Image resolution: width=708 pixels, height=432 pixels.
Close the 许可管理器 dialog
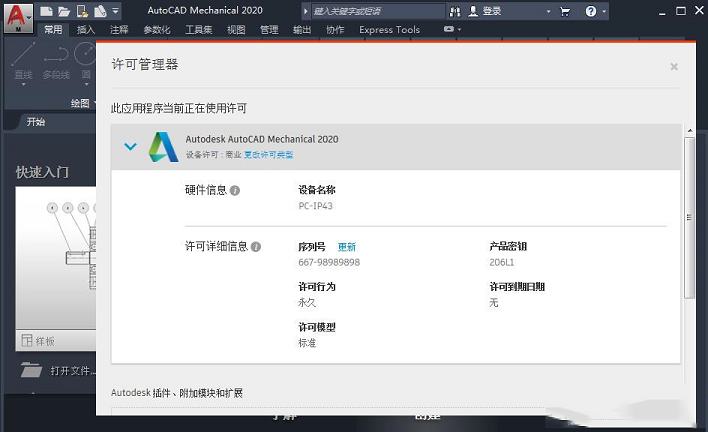[674, 67]
